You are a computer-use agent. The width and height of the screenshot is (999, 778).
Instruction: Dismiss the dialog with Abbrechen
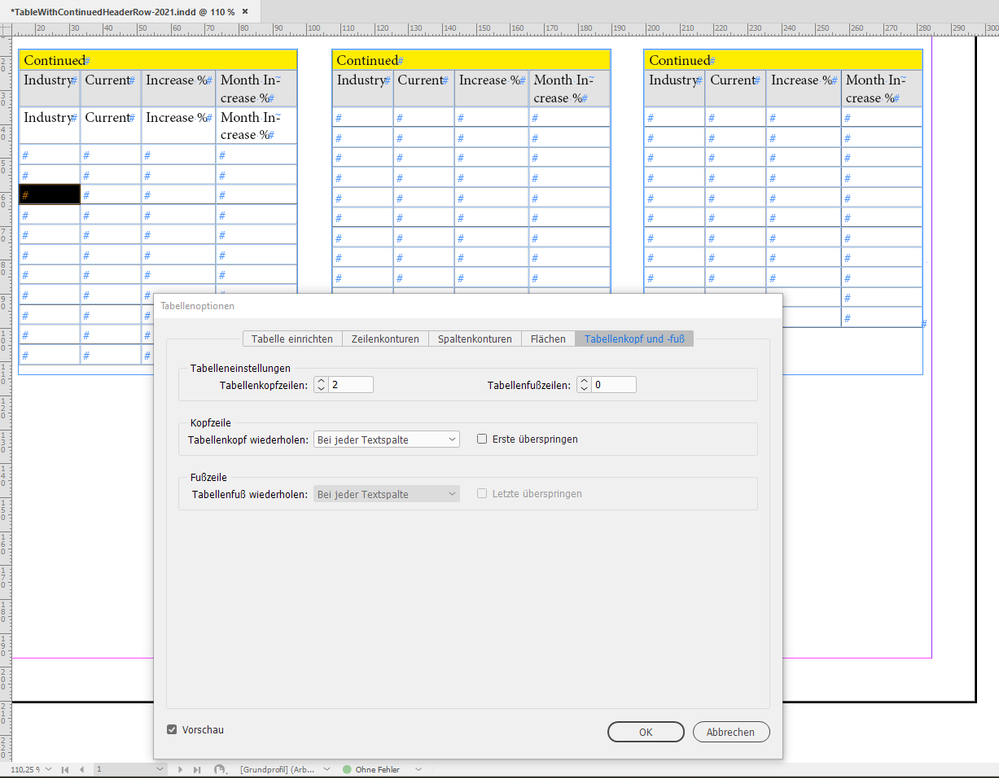tap(733, 731)
